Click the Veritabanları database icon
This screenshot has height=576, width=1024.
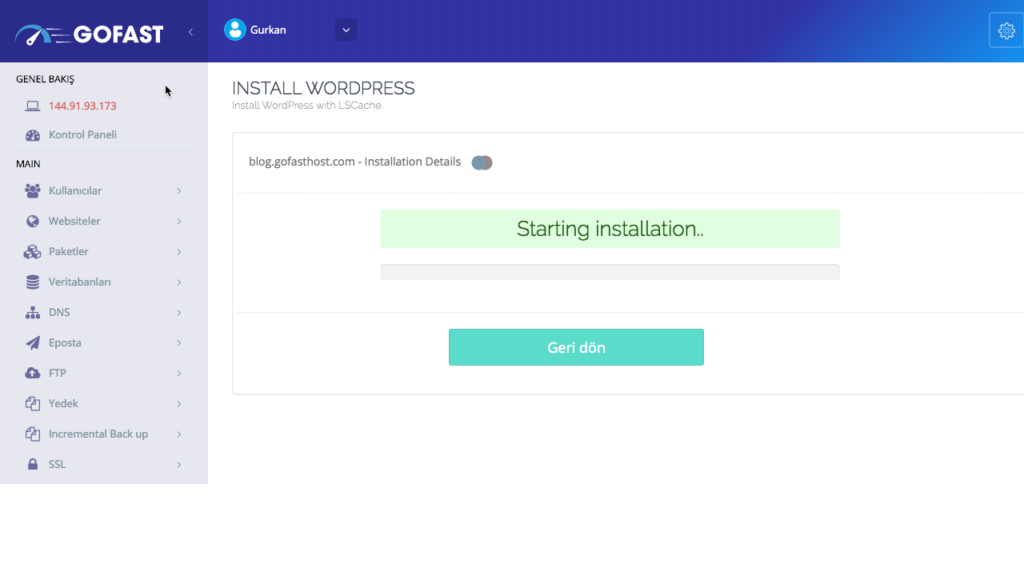pos(32,282)
